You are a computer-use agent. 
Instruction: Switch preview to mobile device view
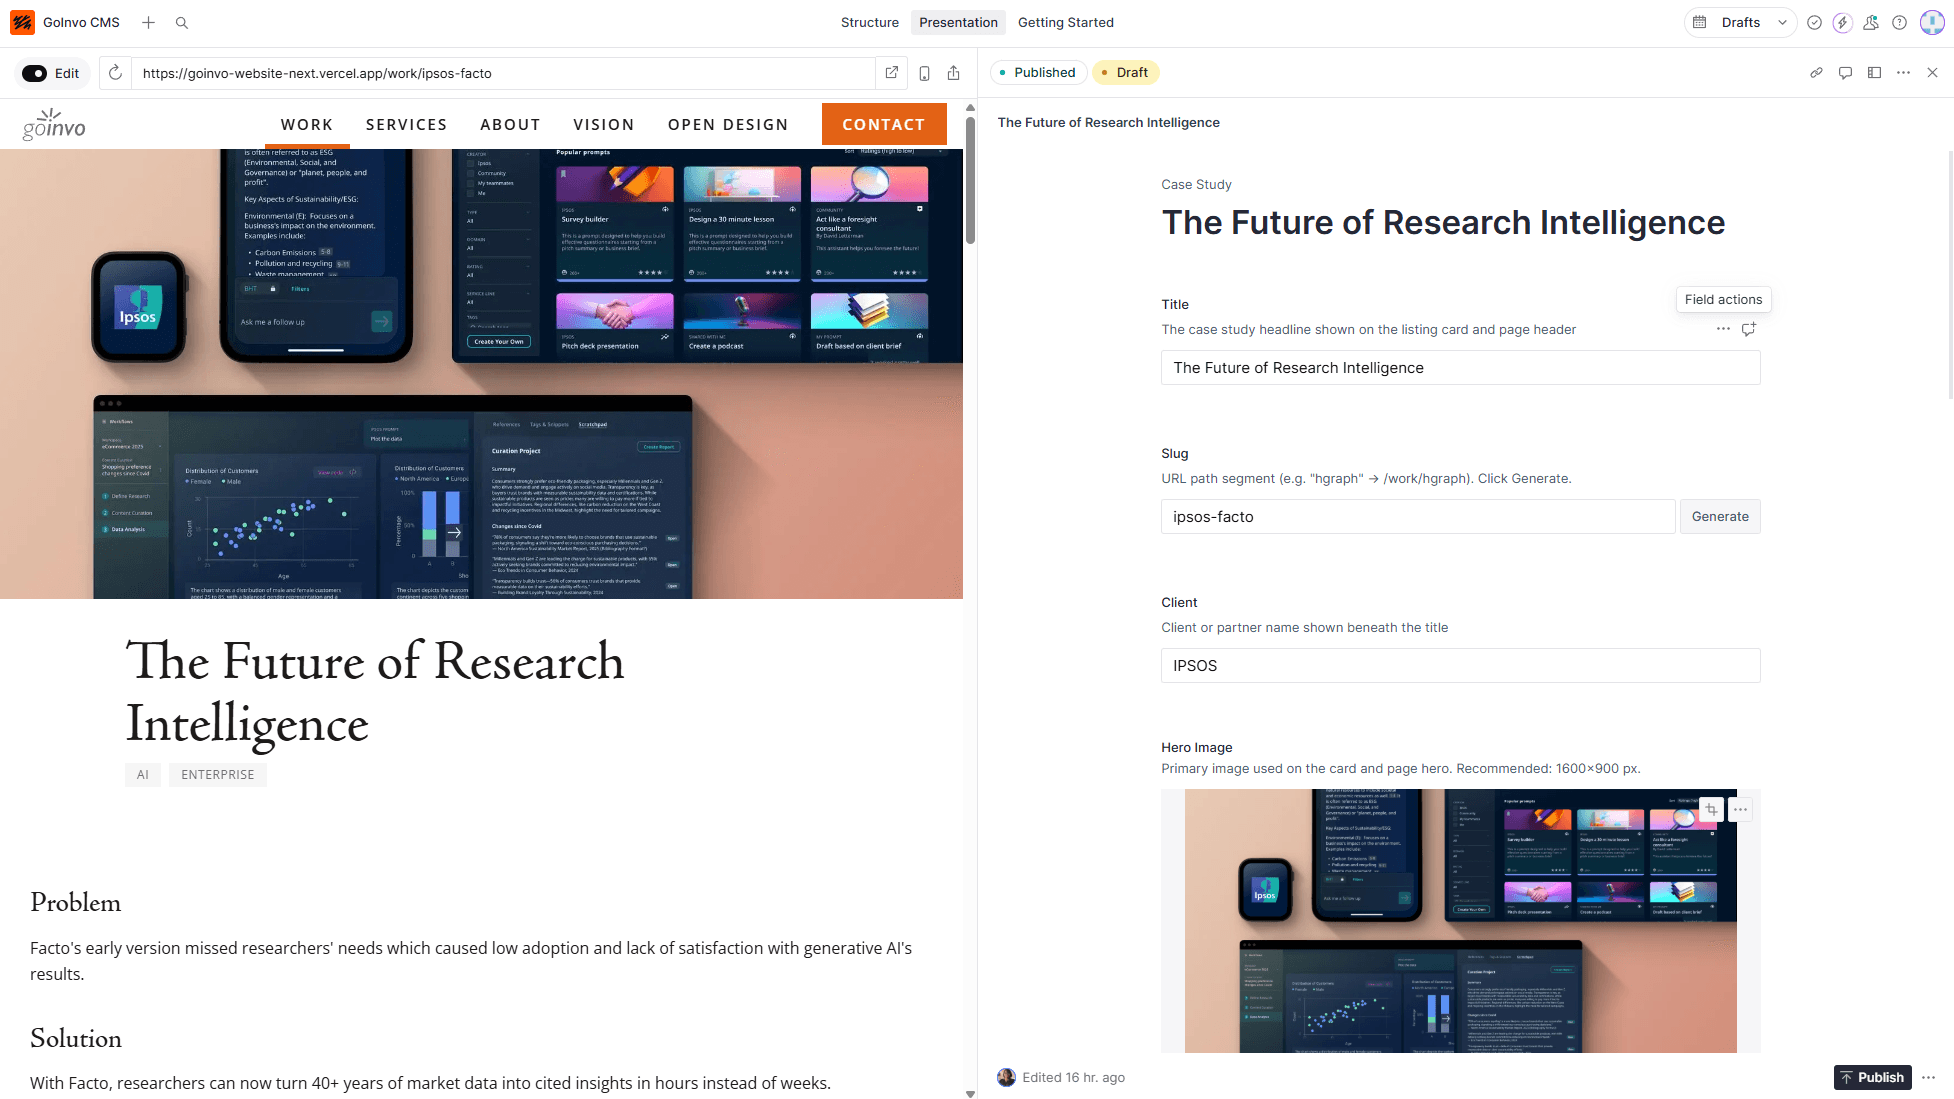[924, 72]
